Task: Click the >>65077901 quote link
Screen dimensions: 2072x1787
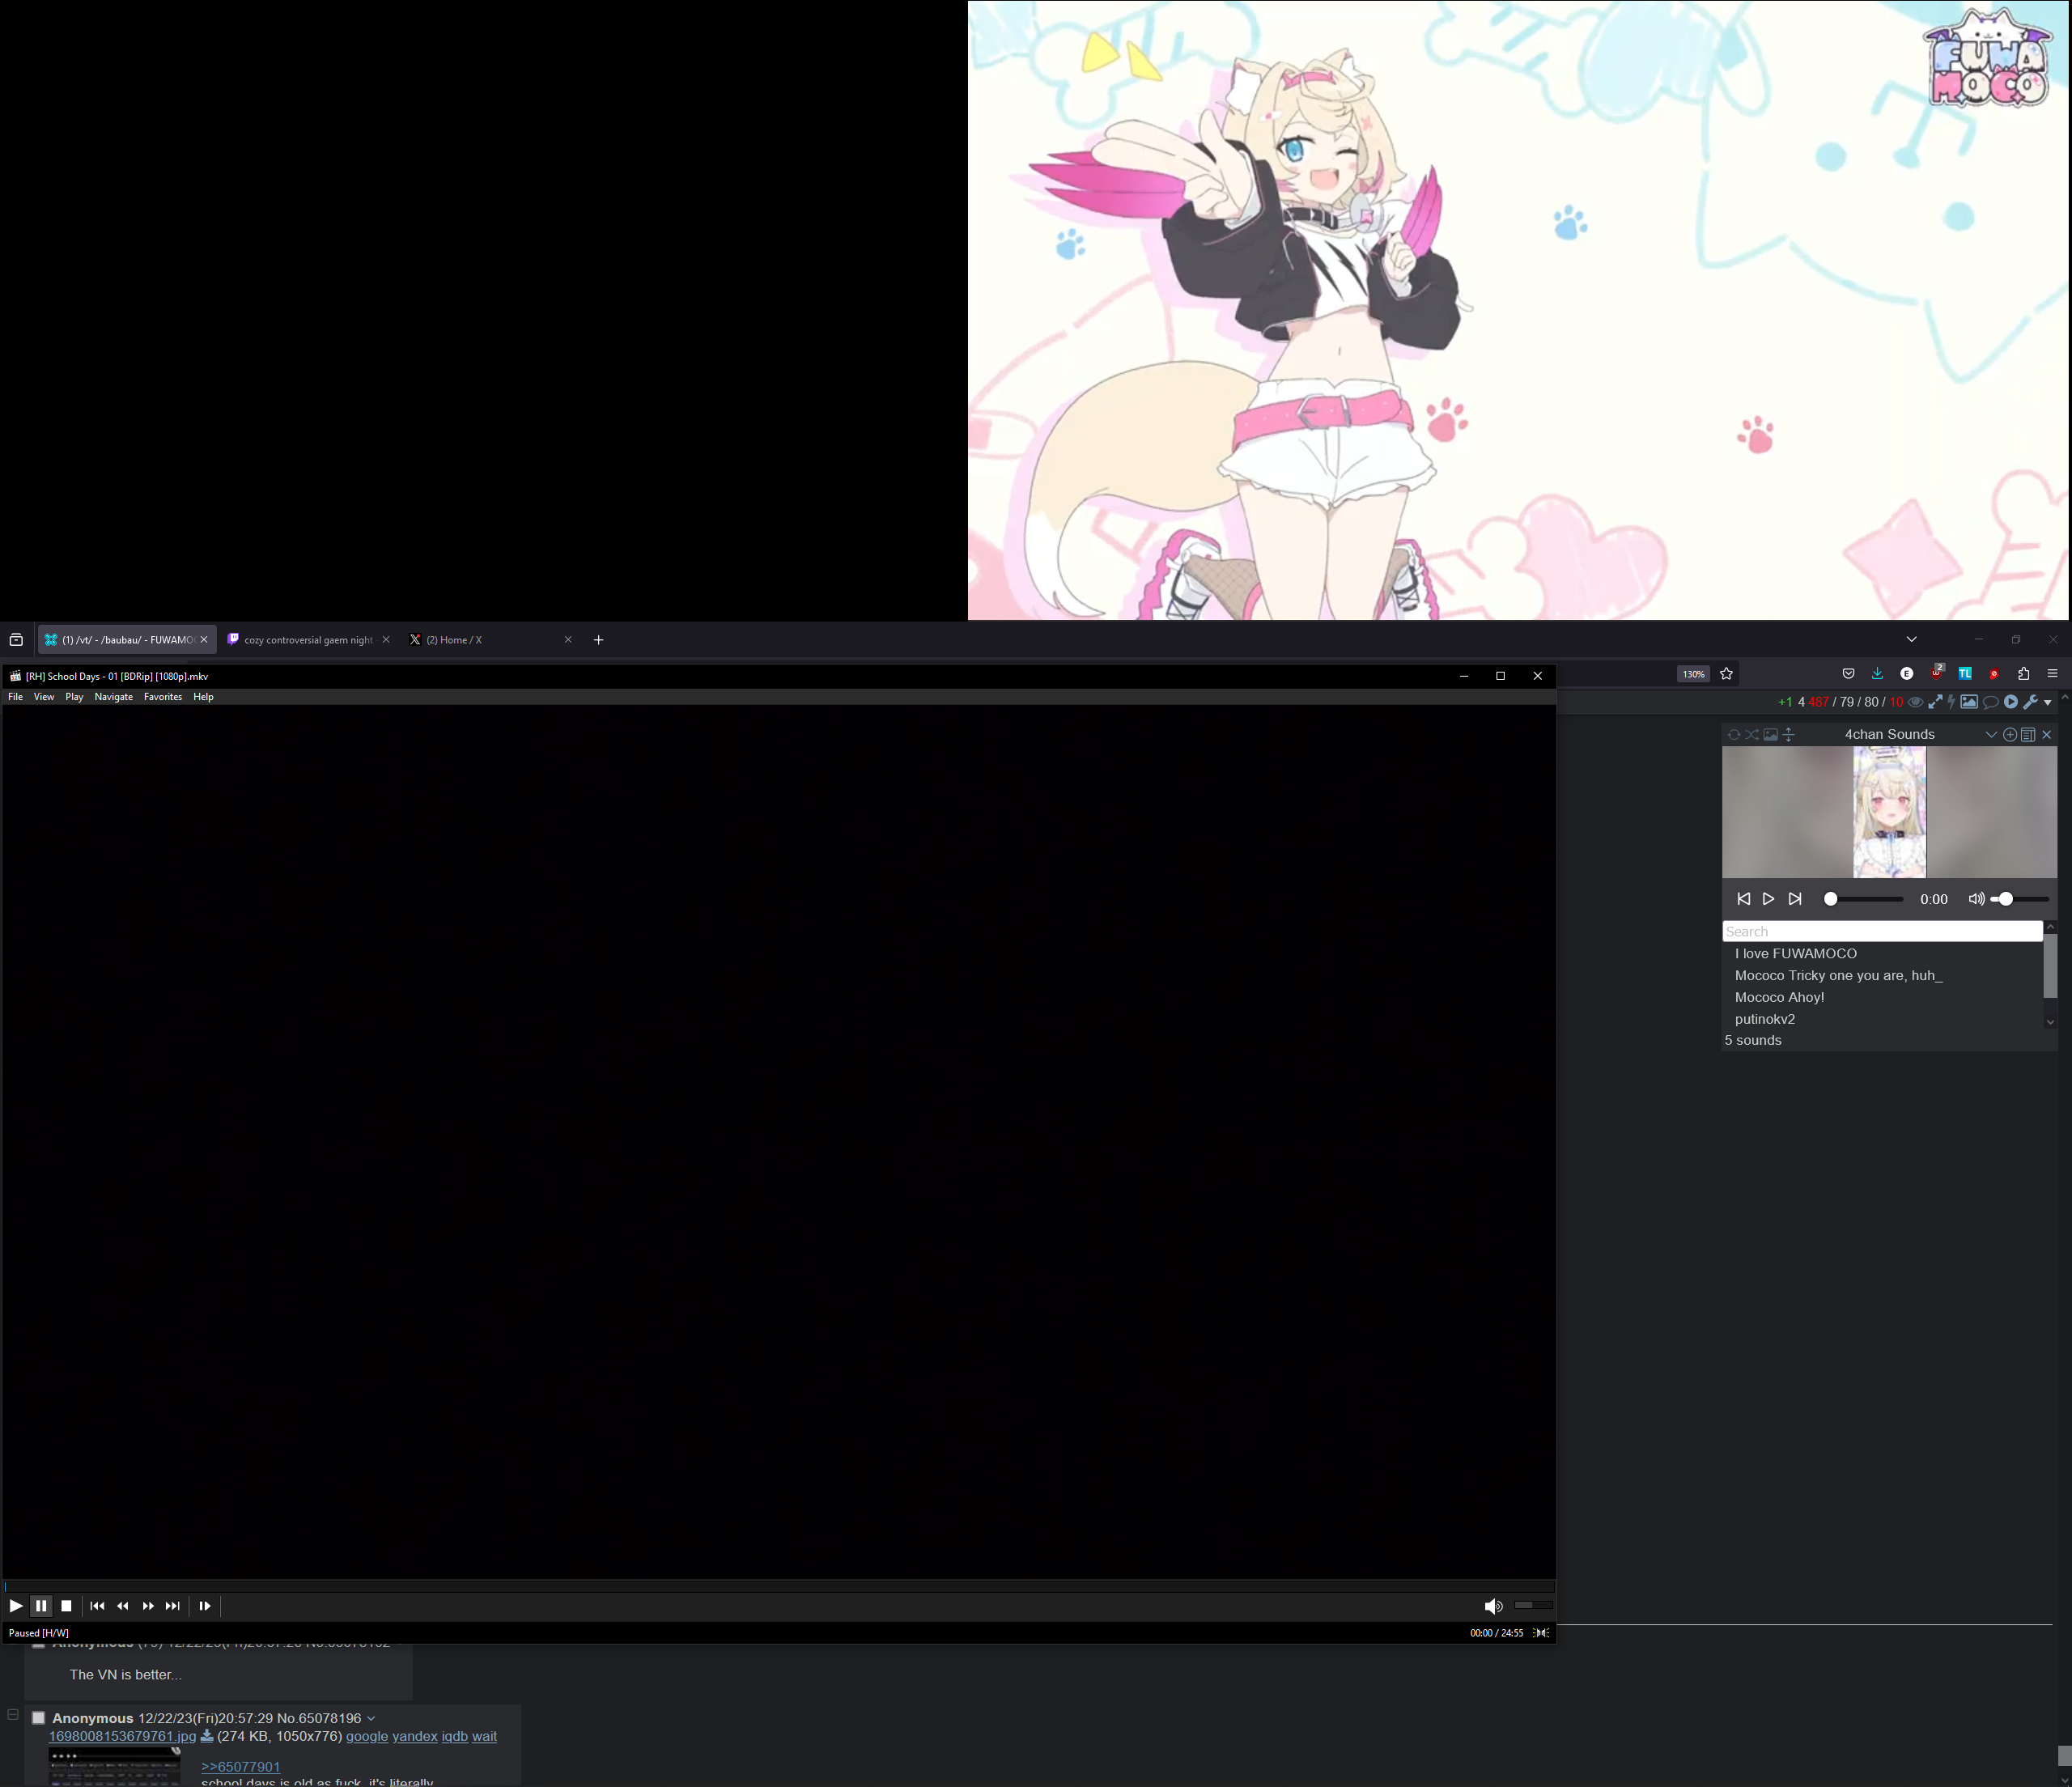Action: coord(240,1767)
